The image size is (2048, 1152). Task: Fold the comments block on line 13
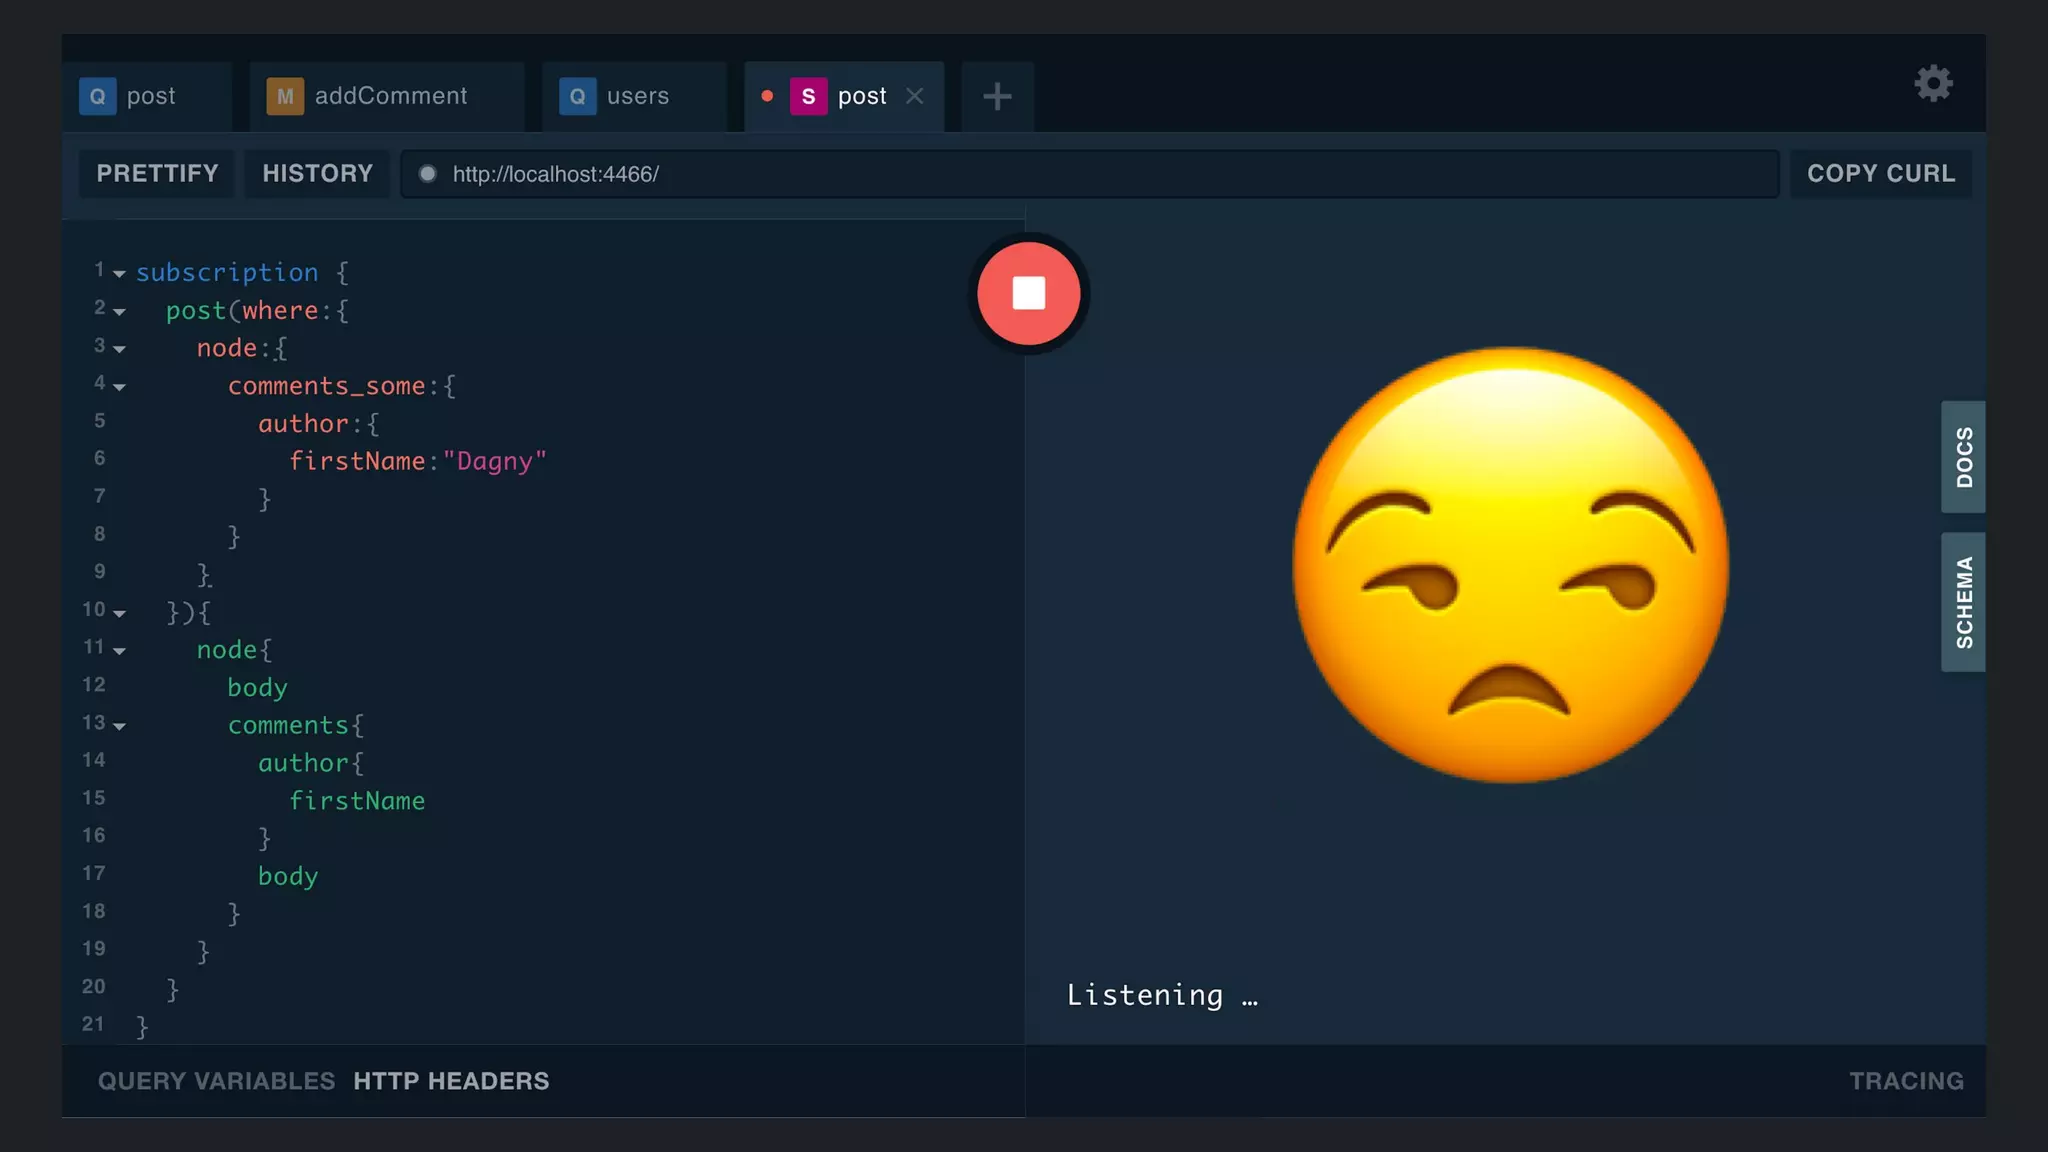119,726
